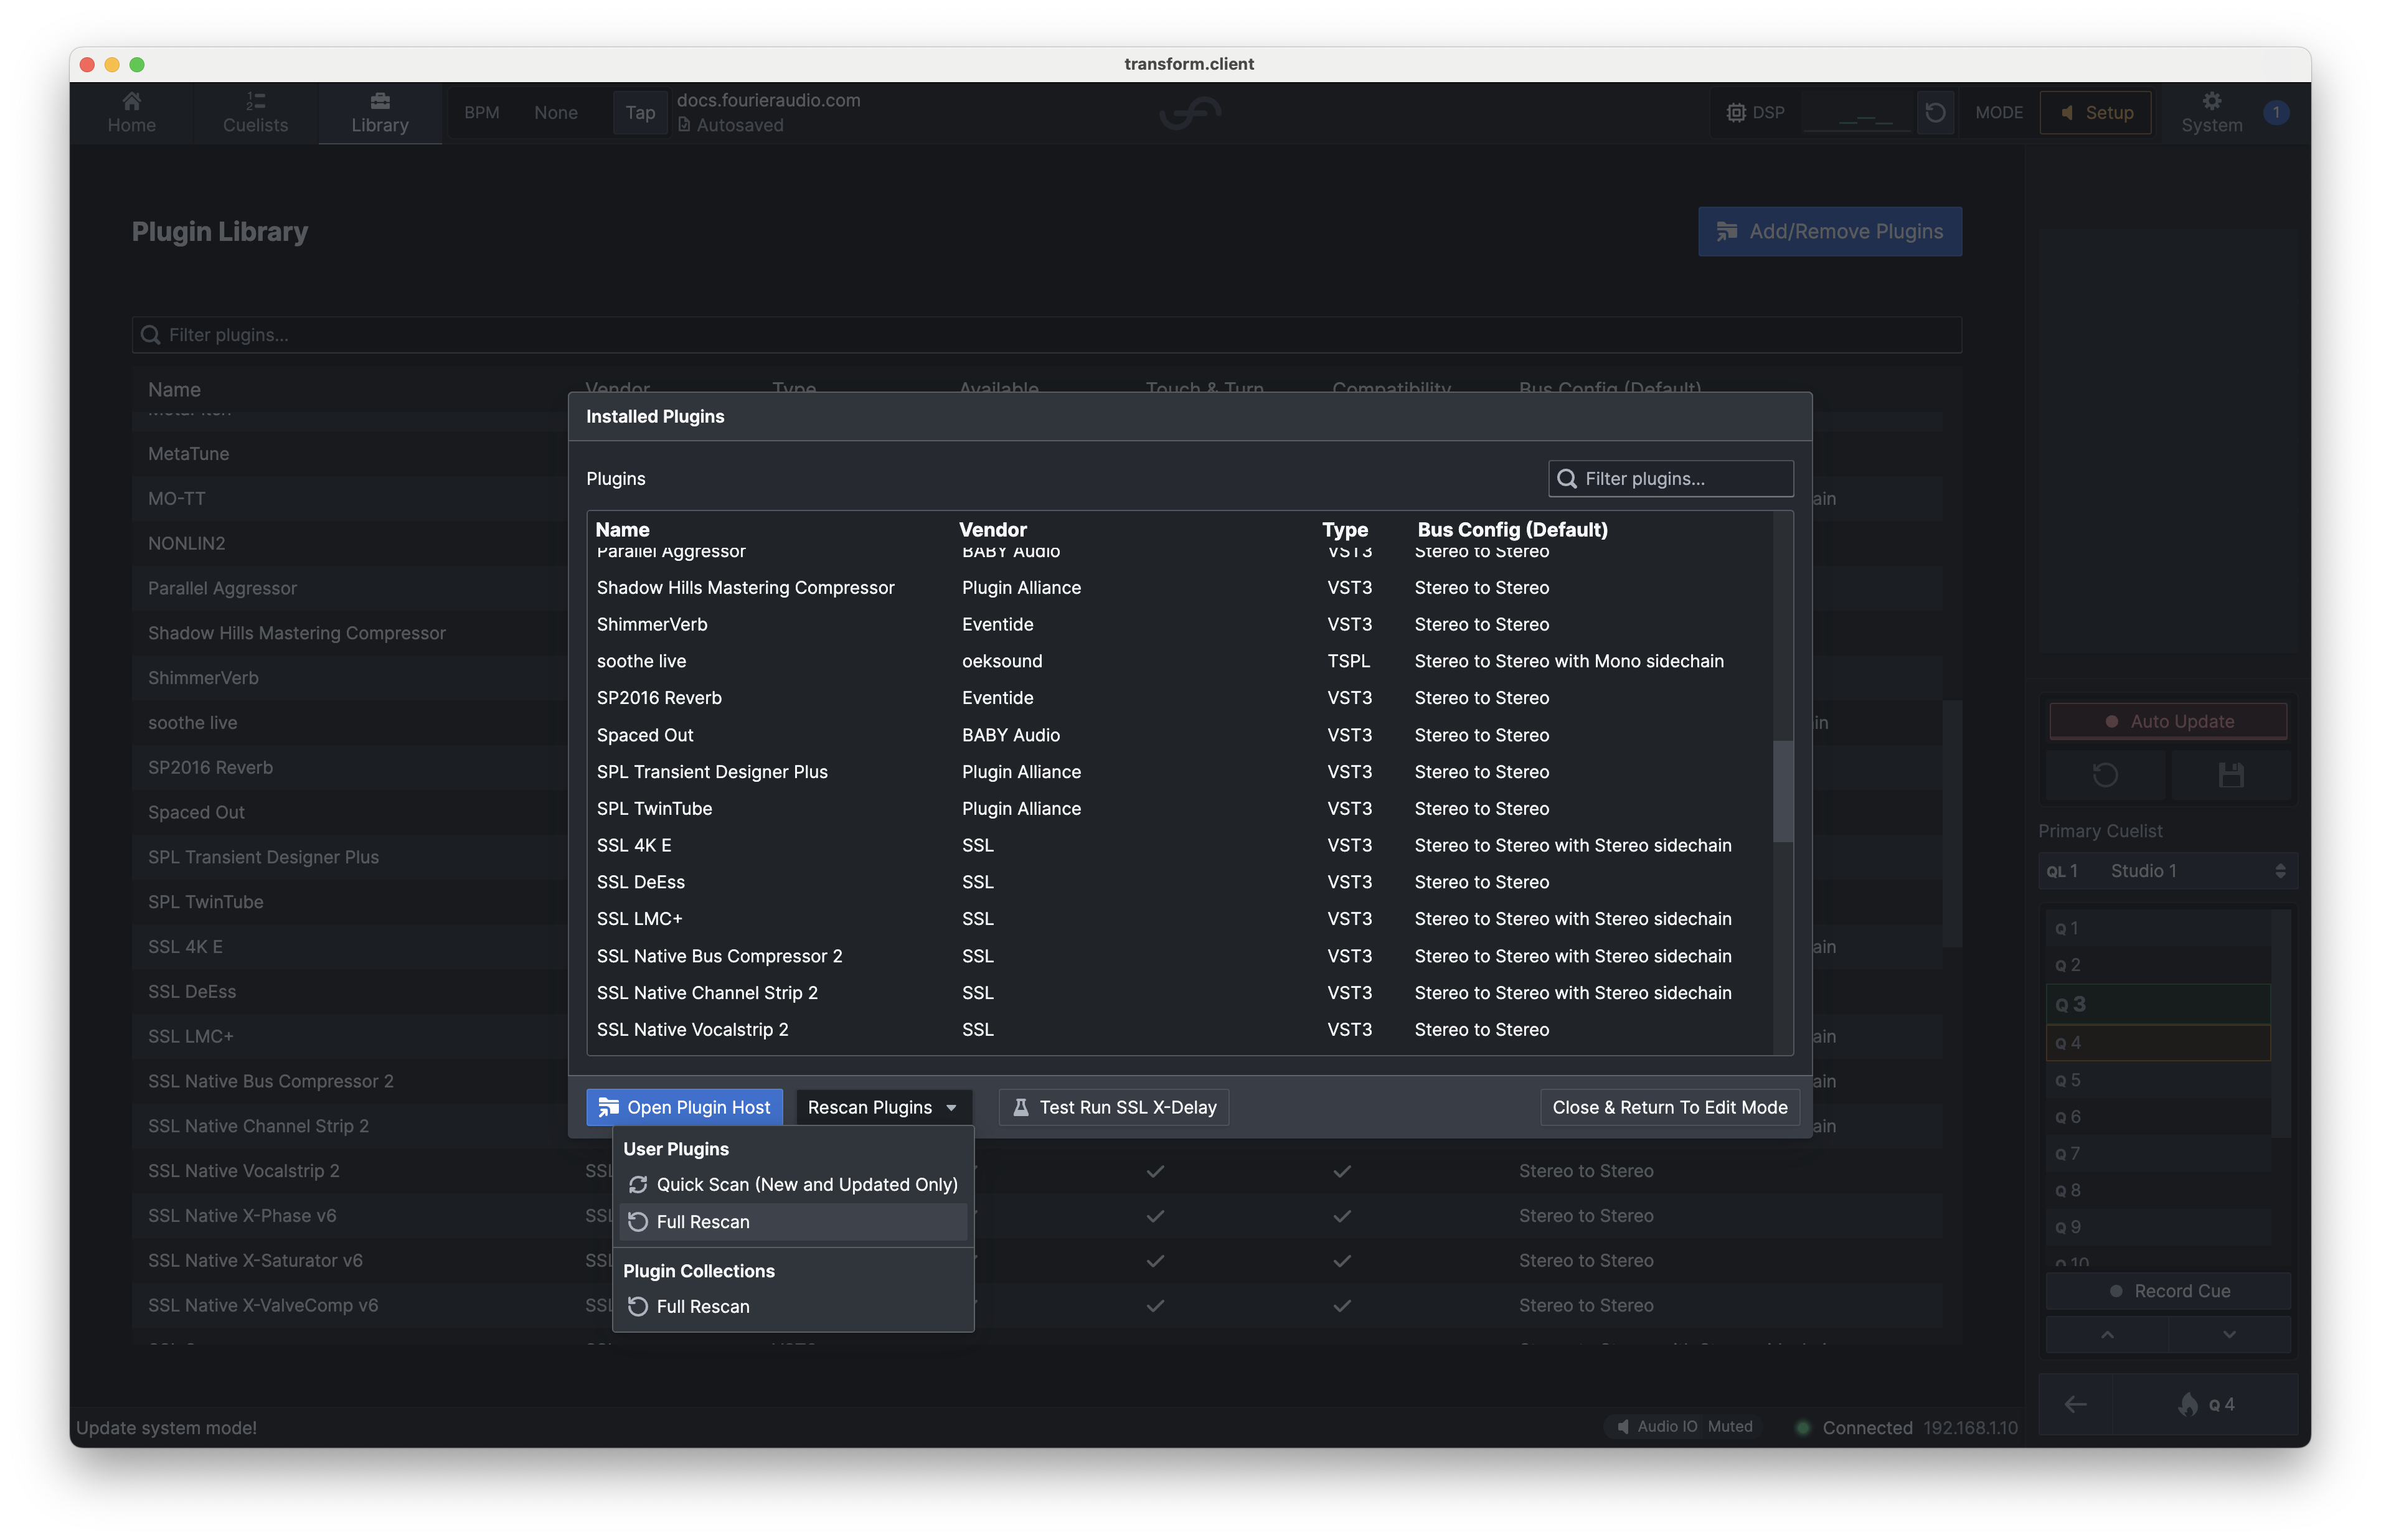The width and height of the screenshot is (2381, 1540).
Task: Close & Return To Edit Mode
Action: 1669,1107
